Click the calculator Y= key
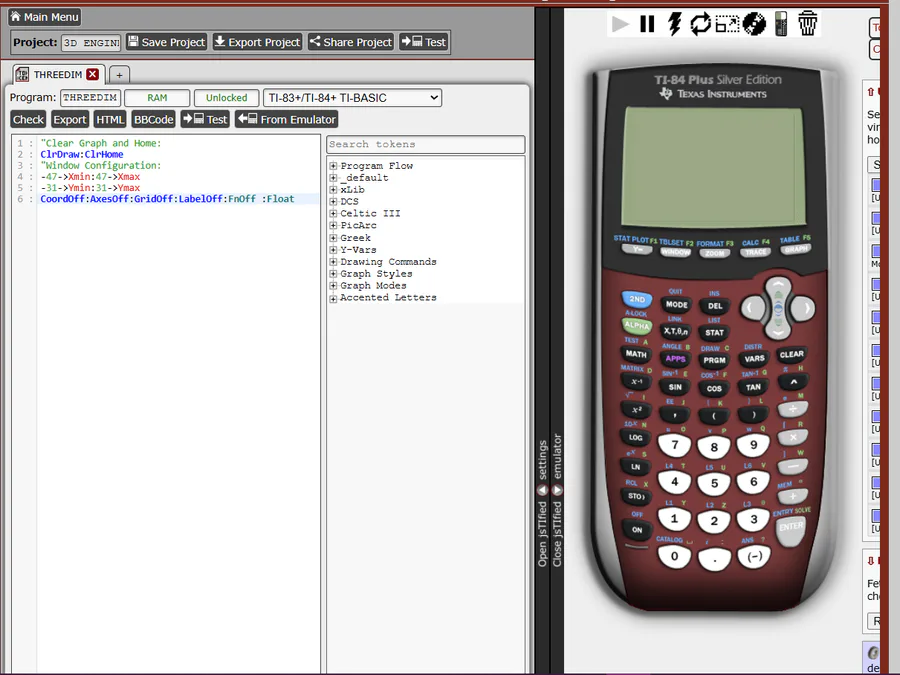Image resolution: width=900 pixels, height=675 pixels. tap(637, 250)
